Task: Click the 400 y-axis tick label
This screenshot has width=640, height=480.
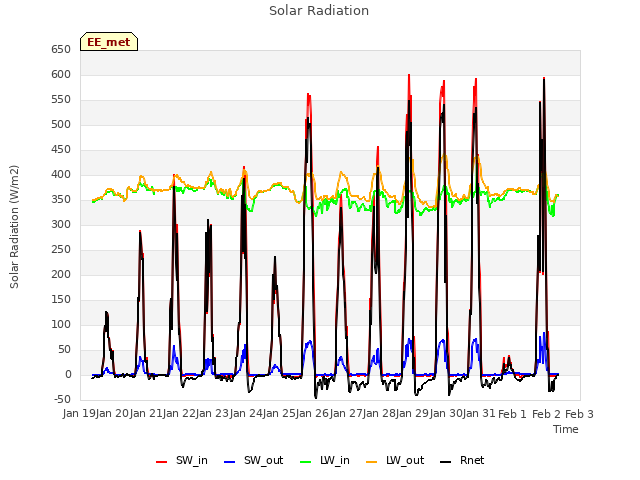Action: (x=61, y=175)
